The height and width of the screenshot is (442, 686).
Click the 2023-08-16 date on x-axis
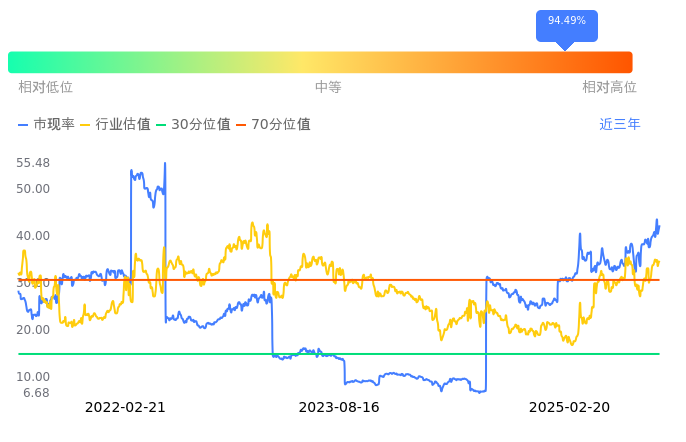(x=339, y=407)
